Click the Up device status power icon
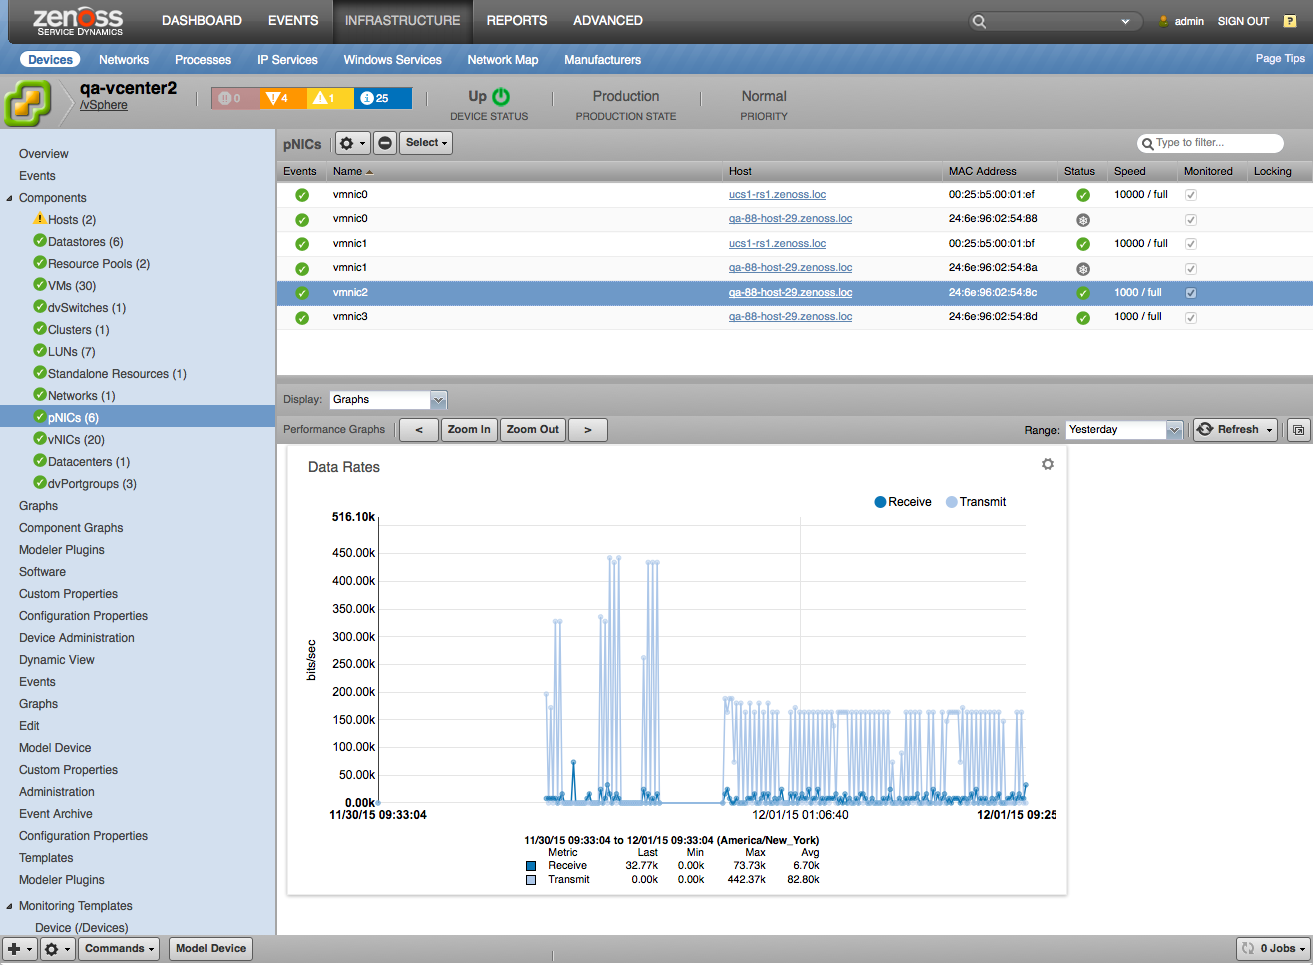The width and height of the screenshot is (1313, 965). pos(501,97)
